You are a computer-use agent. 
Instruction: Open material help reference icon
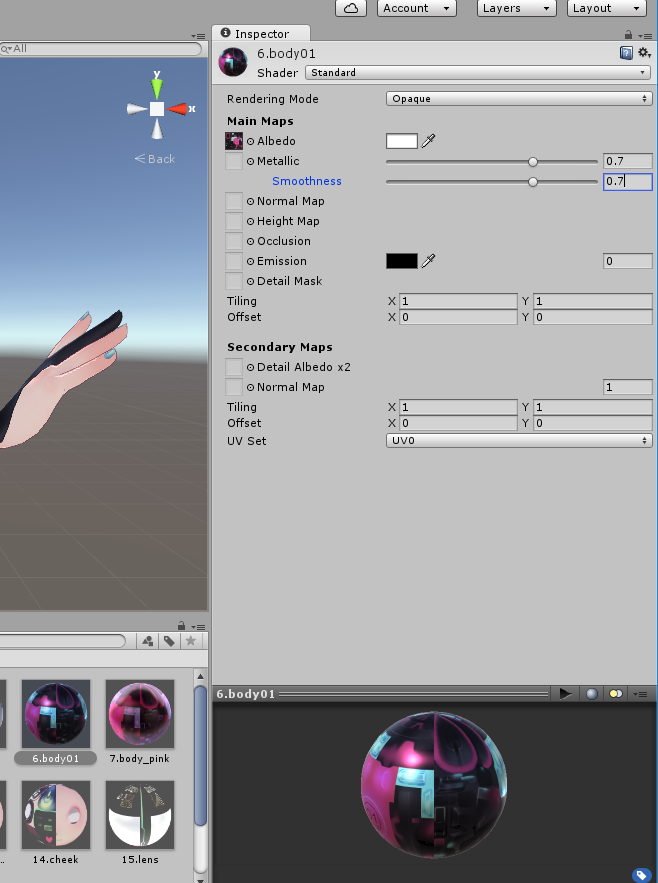point(626,53)
